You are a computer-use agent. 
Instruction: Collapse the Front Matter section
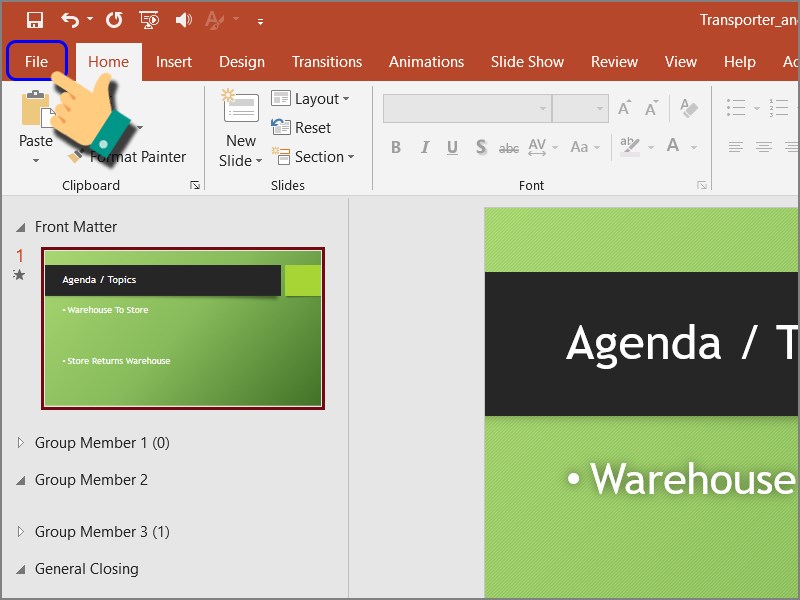click(x=22, y=227)
